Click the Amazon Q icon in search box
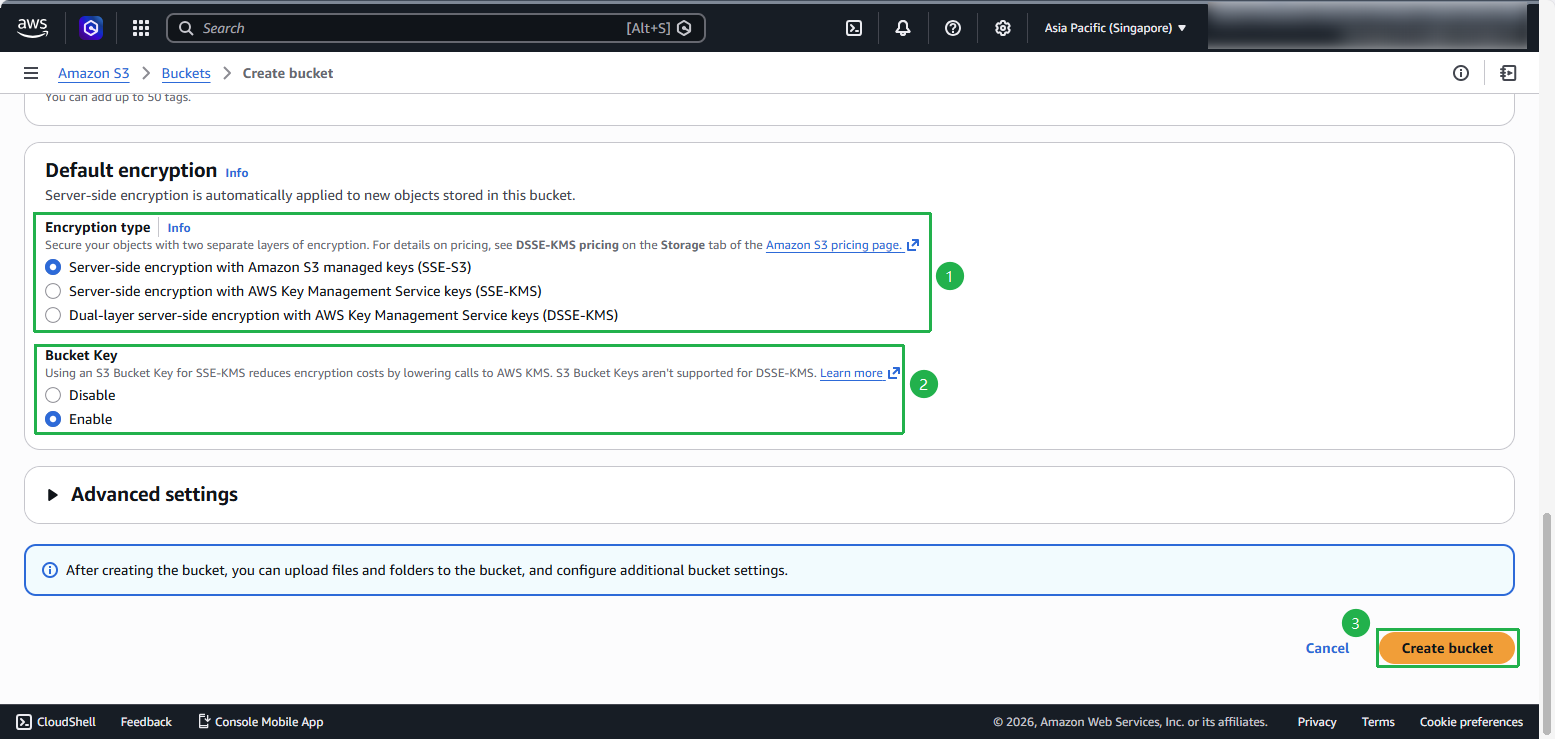Viewport: 1555px width, 739px height. point(684,28)
